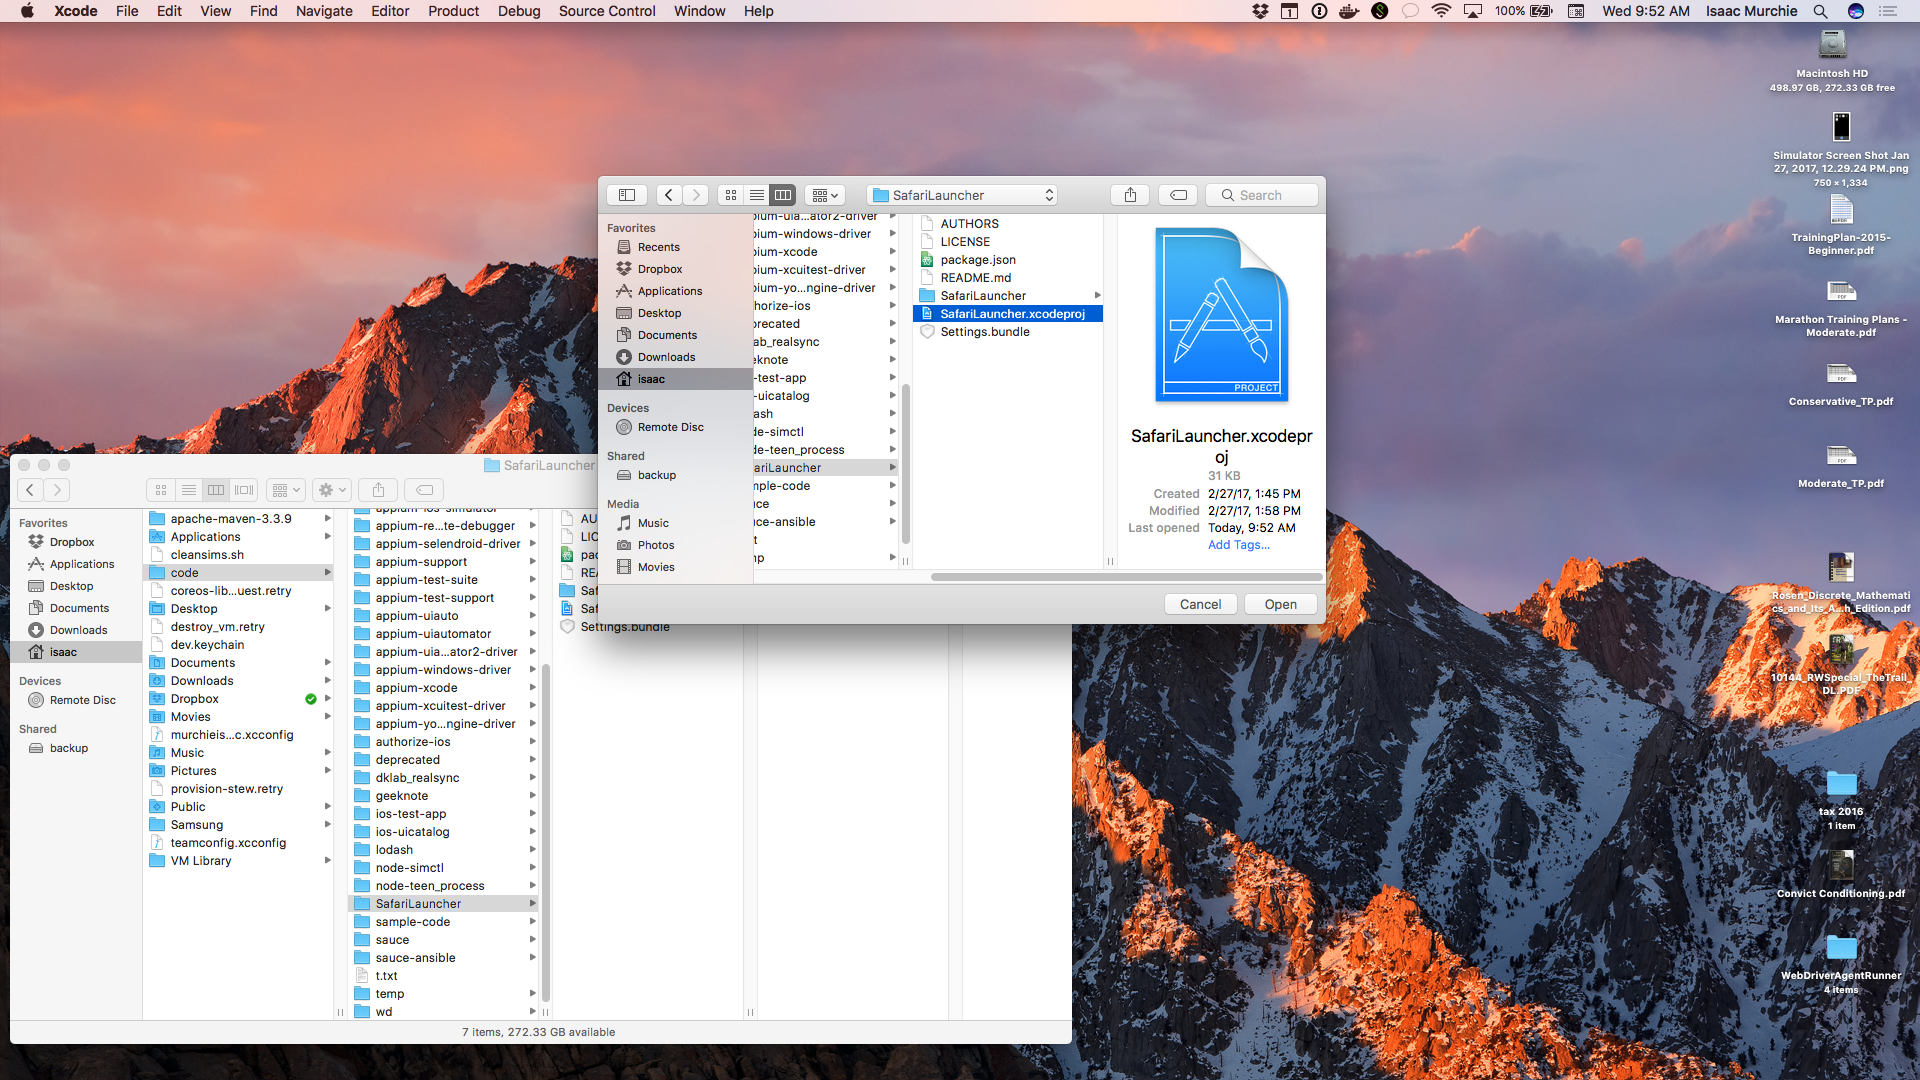Expand SafariLauncher folder arrow in file column
This screenshot has width=1920, height=1080.
click(1097, 296)
